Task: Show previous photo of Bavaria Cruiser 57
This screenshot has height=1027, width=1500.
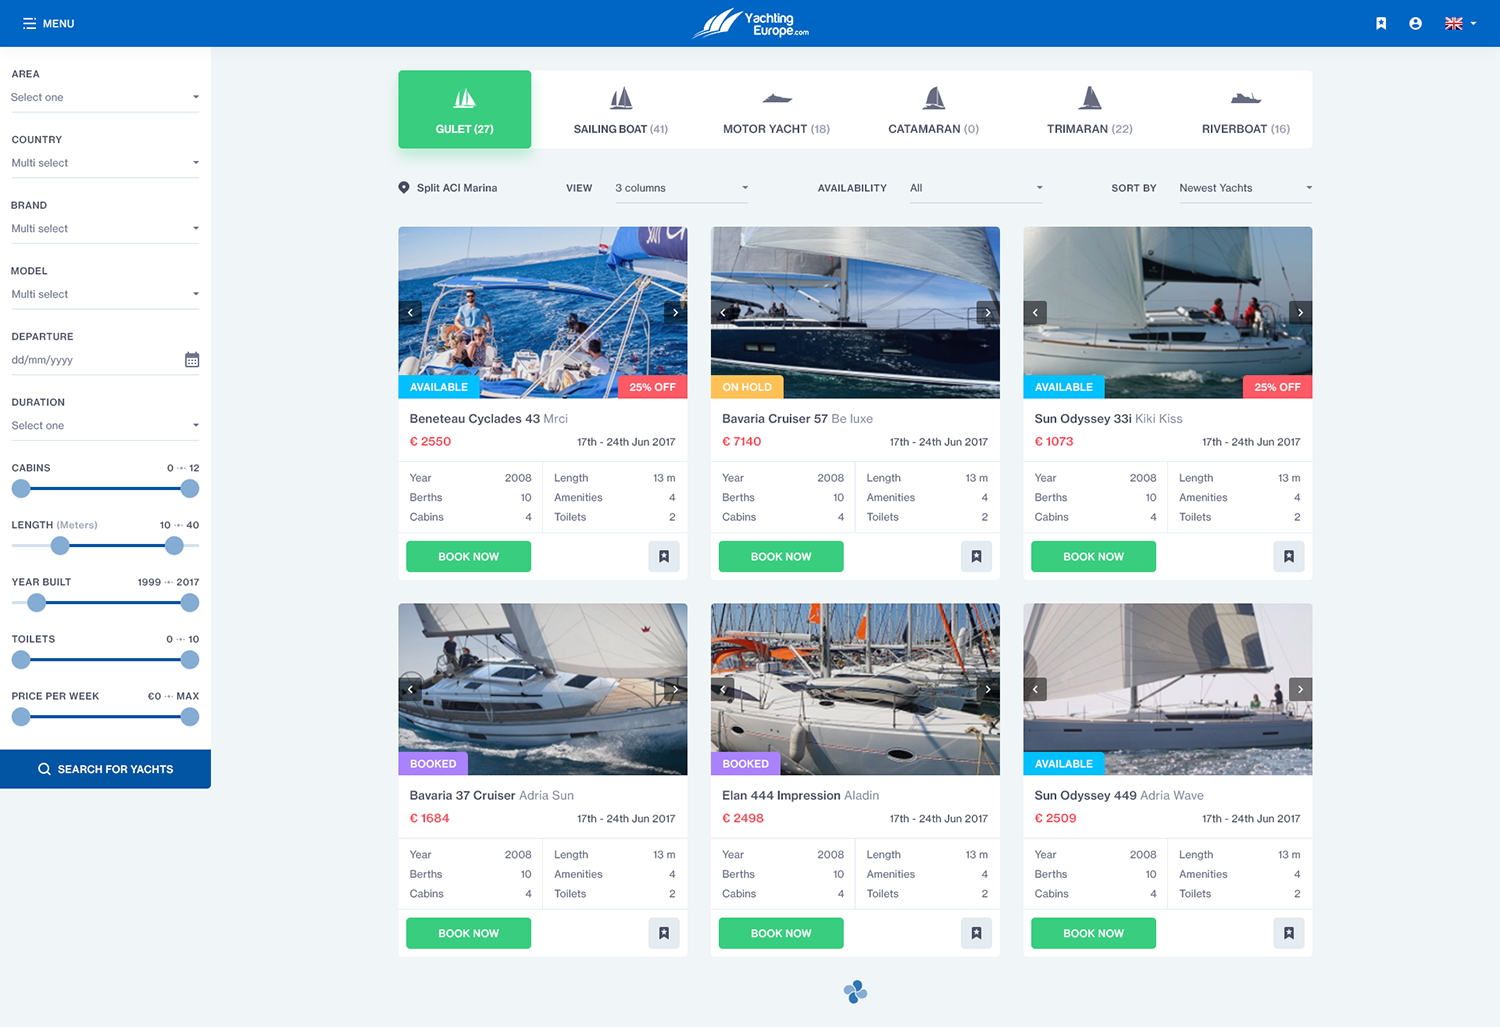Action: (723, 313)
